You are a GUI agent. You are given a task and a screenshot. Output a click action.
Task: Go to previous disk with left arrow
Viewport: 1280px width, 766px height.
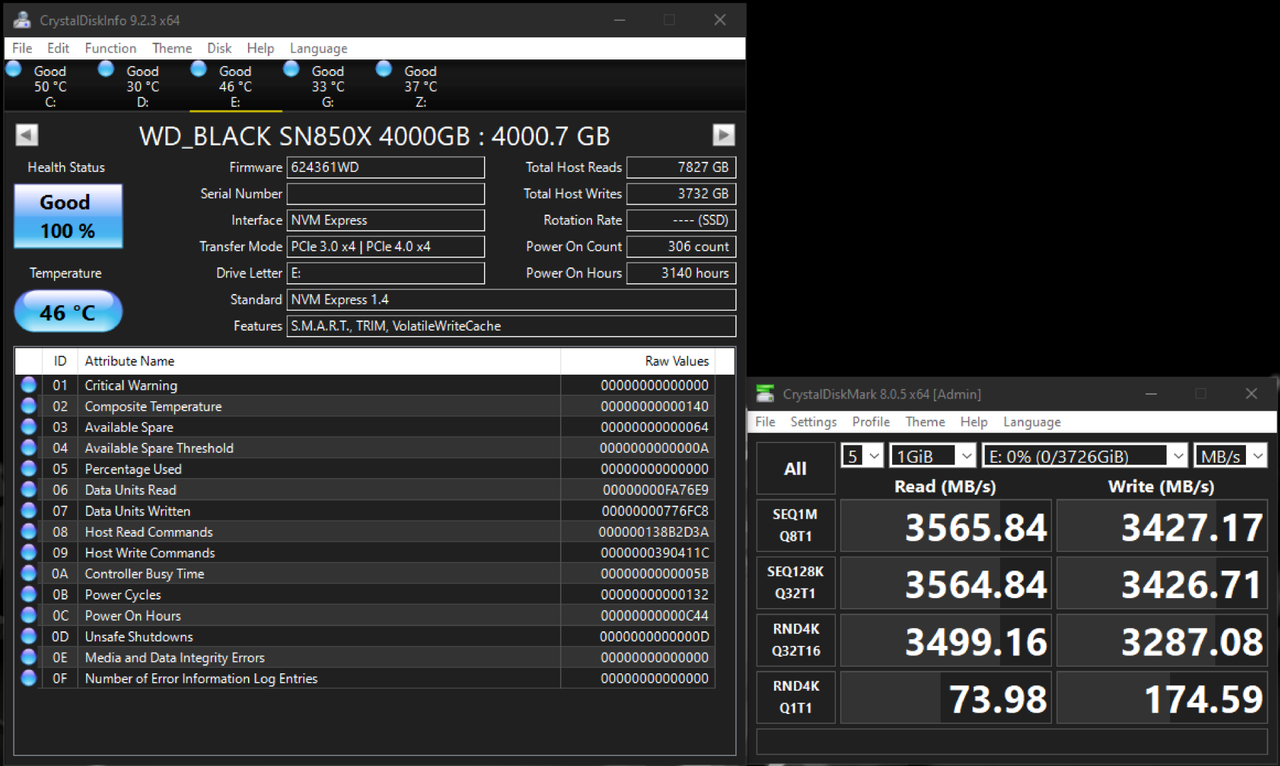tap(27, 135)
